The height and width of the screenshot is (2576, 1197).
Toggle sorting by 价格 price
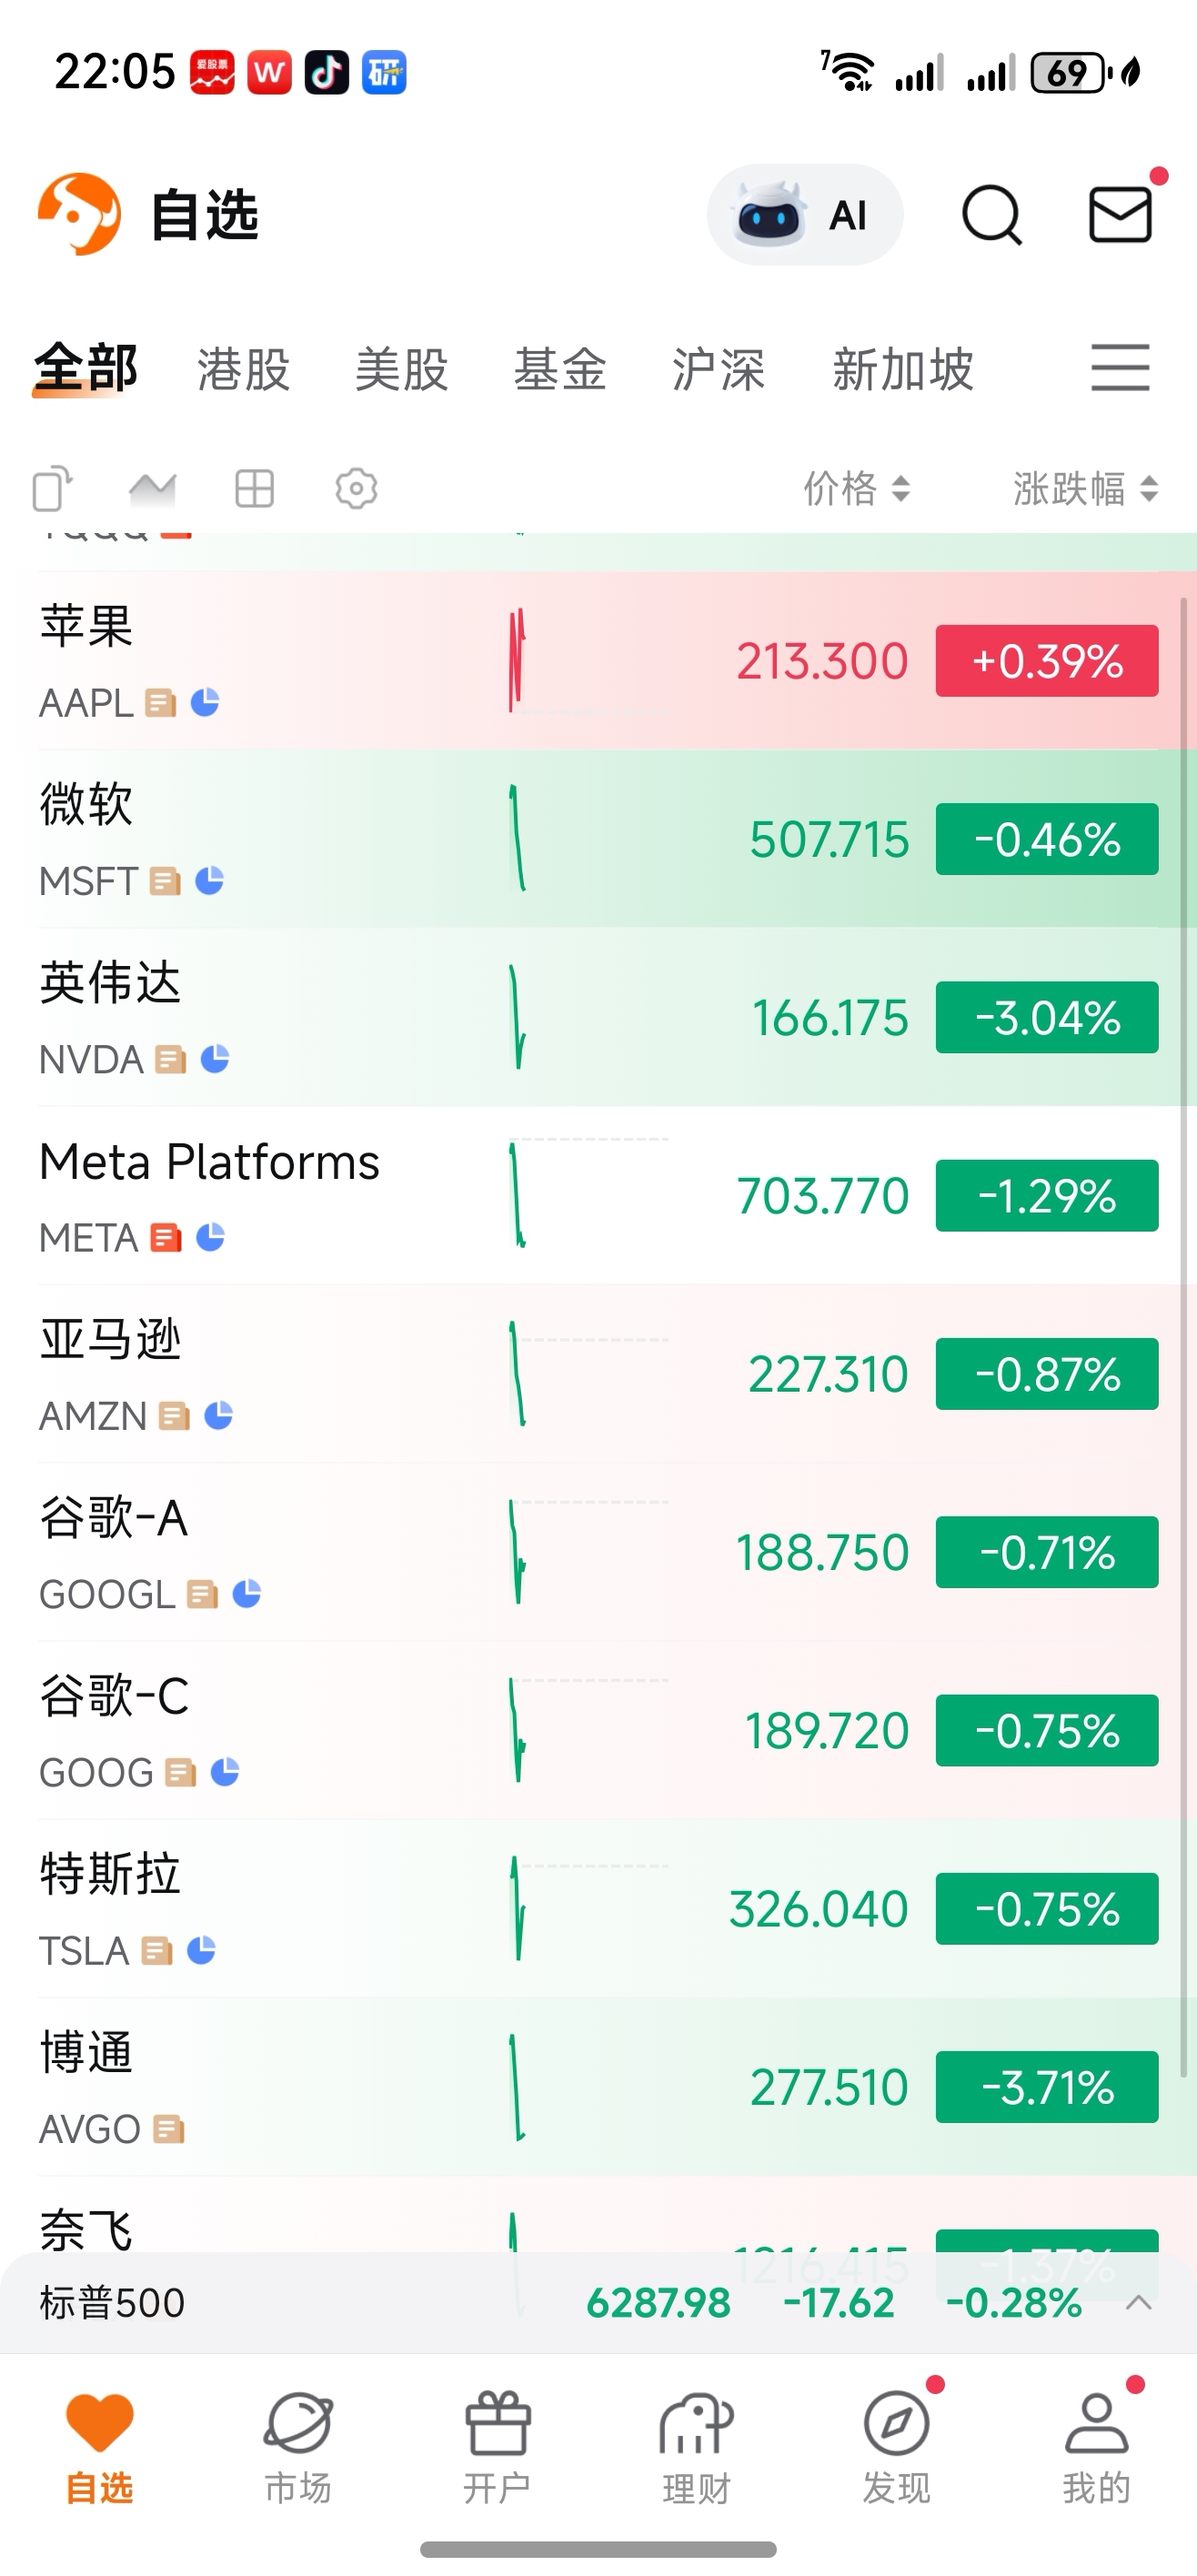click(857, 489)
